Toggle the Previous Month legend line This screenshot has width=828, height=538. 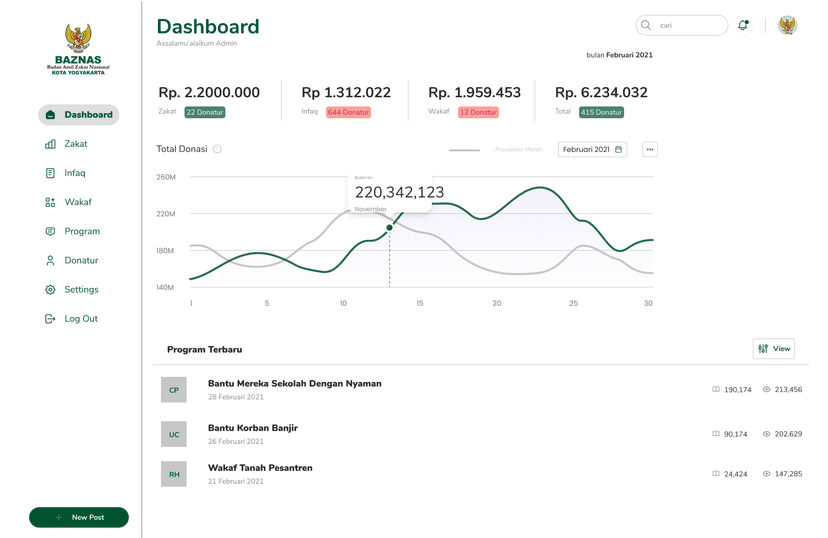464,150
